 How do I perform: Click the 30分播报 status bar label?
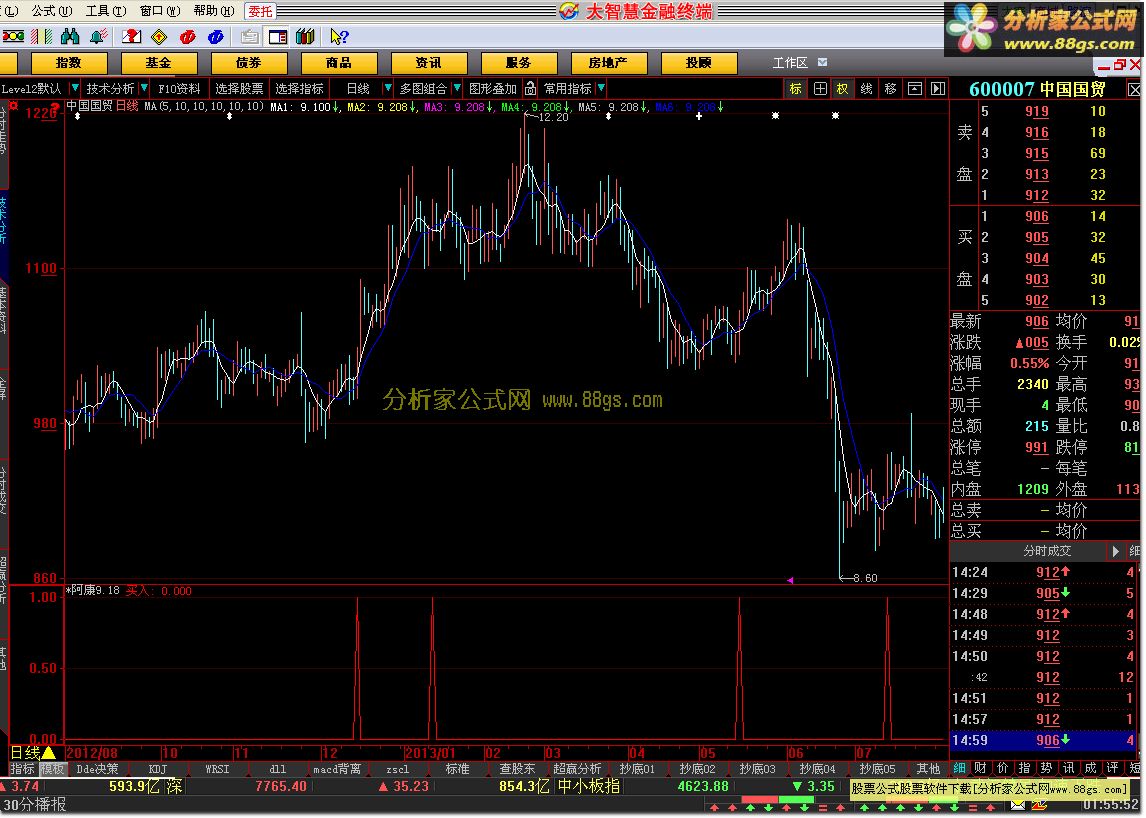click(34, 805)
